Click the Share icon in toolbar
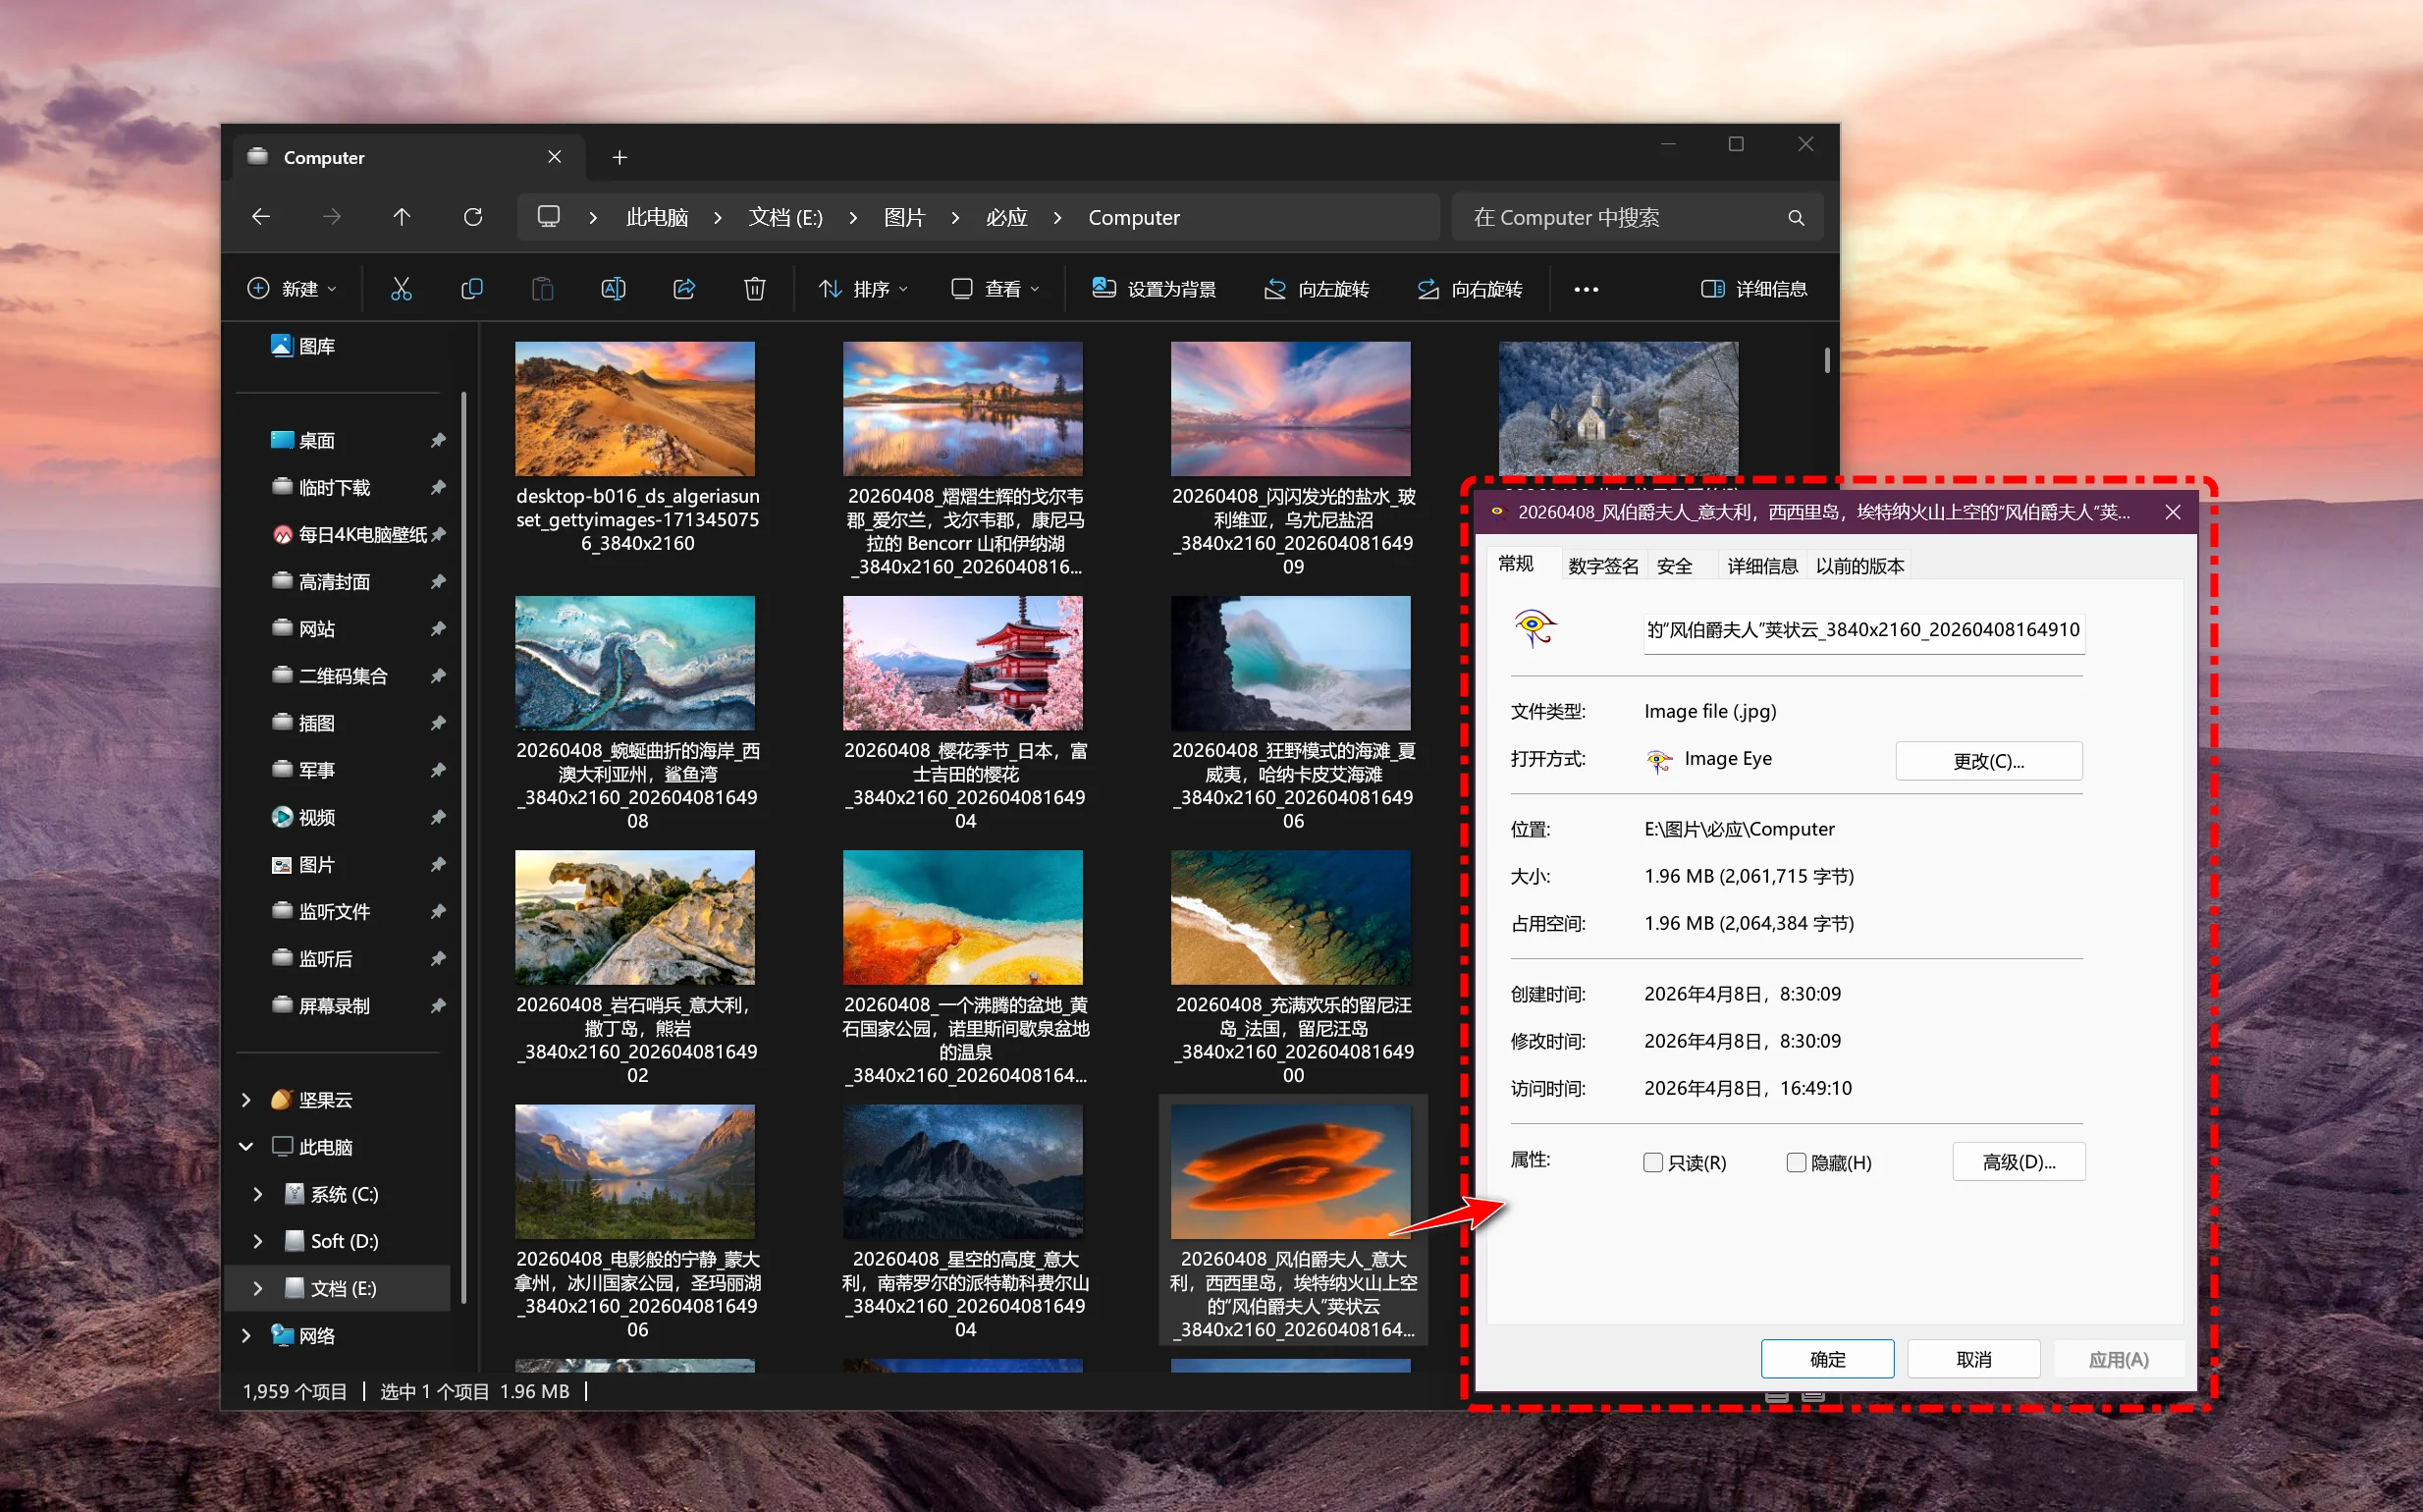Screen dimensions: 2423x1512 (x=684, y=289)
